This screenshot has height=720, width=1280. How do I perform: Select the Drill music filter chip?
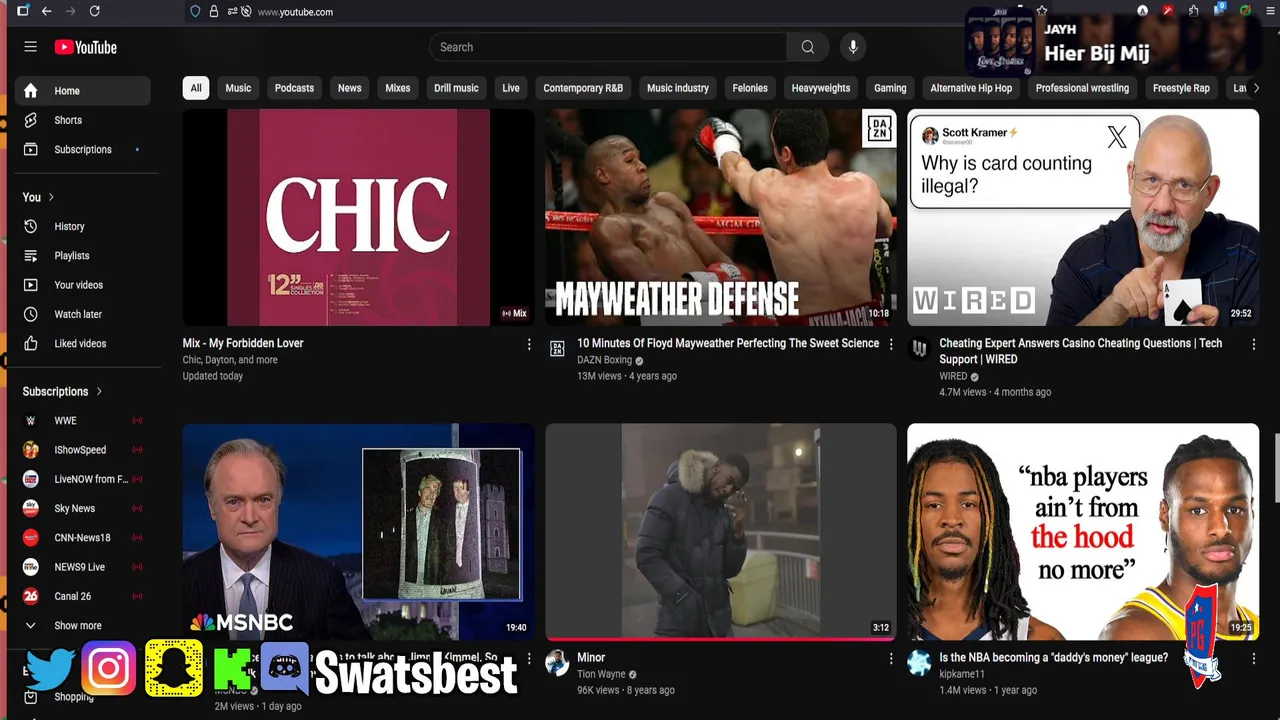click(456, 88)
